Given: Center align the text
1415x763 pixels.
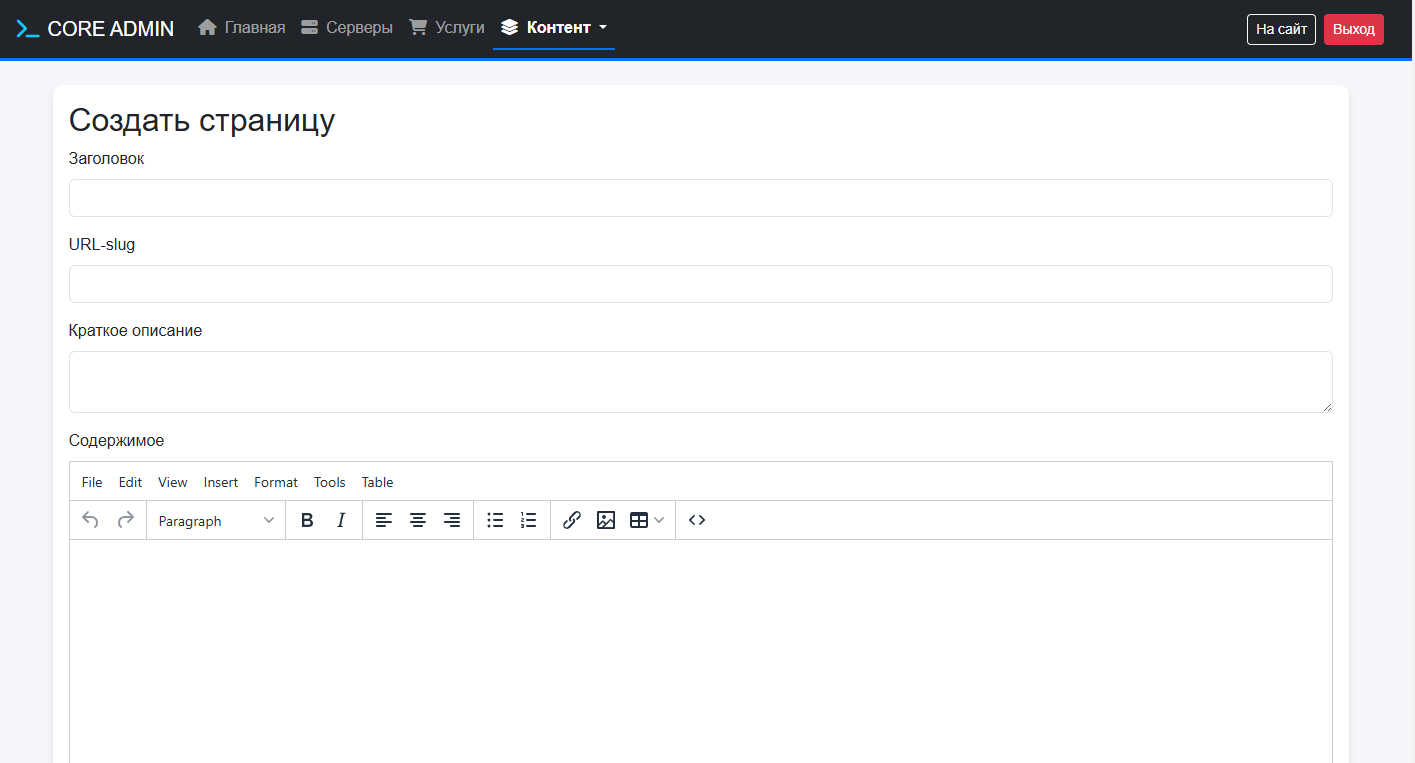Looking at the screenshot, I should click(418, 520).
